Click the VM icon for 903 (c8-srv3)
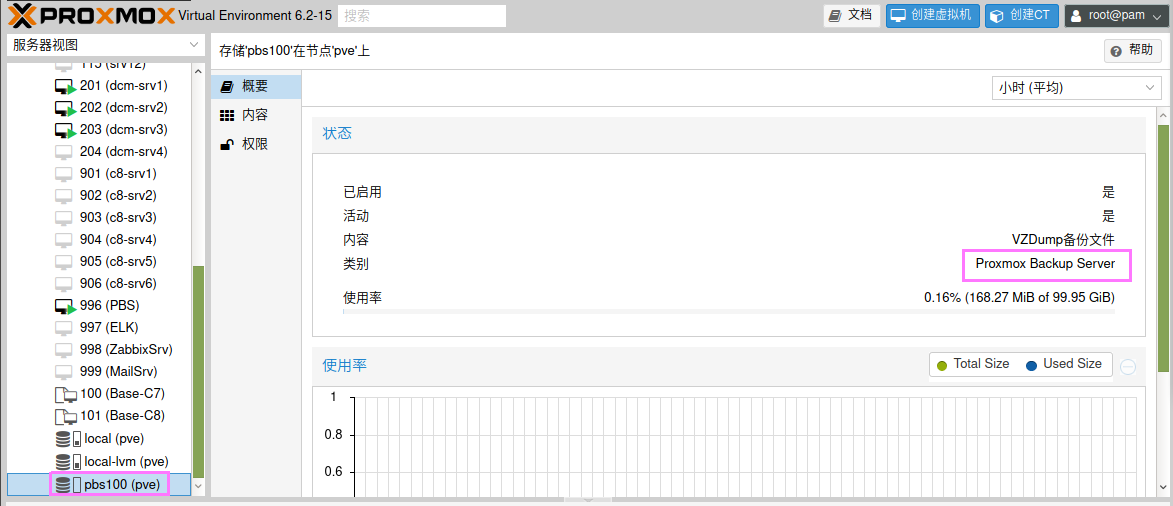This screenshot has width=1173, height=506. [x=65, y=218]
